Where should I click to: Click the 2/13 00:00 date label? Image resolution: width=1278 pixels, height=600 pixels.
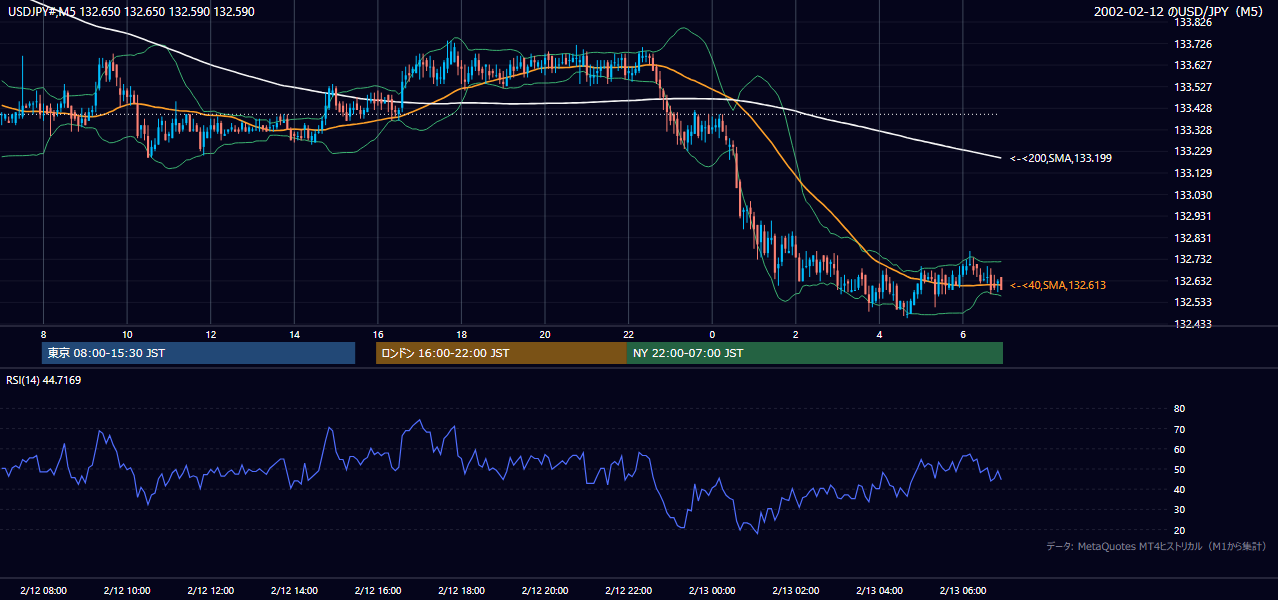point(712,590)
